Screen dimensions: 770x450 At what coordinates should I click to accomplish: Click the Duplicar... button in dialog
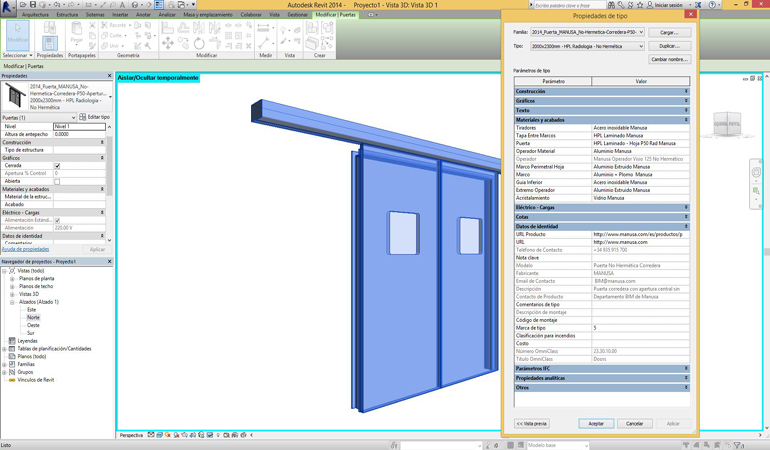669,46
